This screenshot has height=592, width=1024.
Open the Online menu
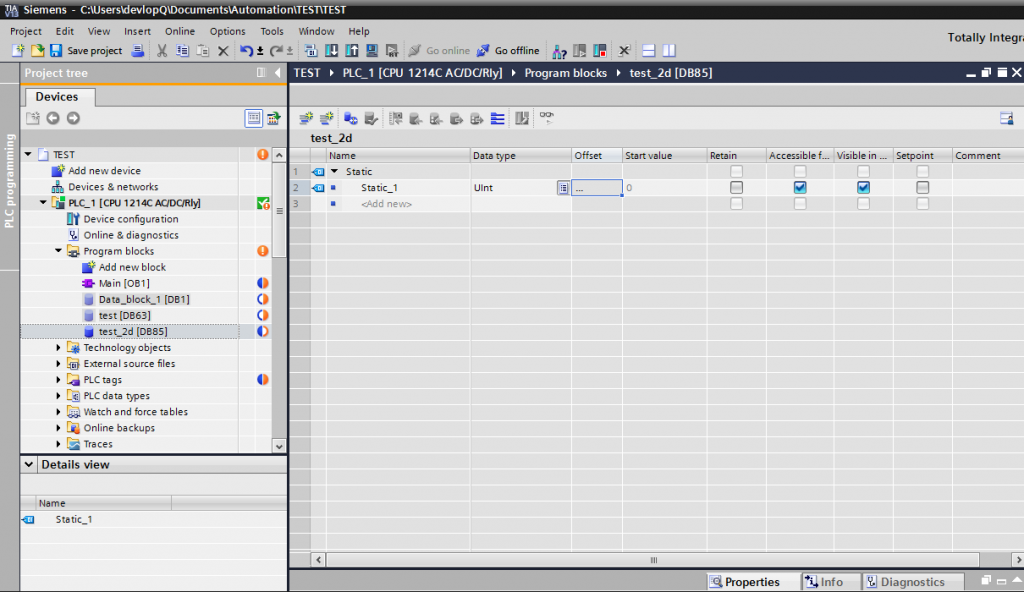[x=180, y=31]
